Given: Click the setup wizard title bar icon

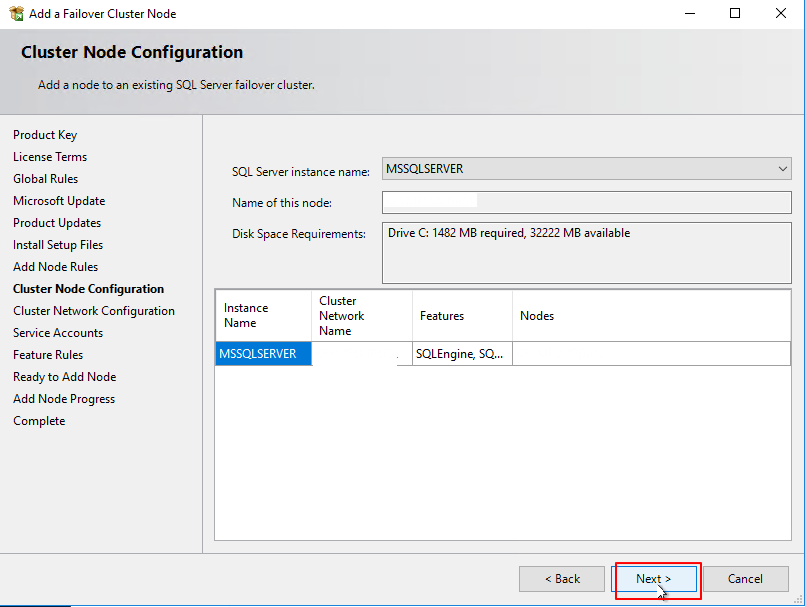Looking at the screenshot, I should coord(16,13).
